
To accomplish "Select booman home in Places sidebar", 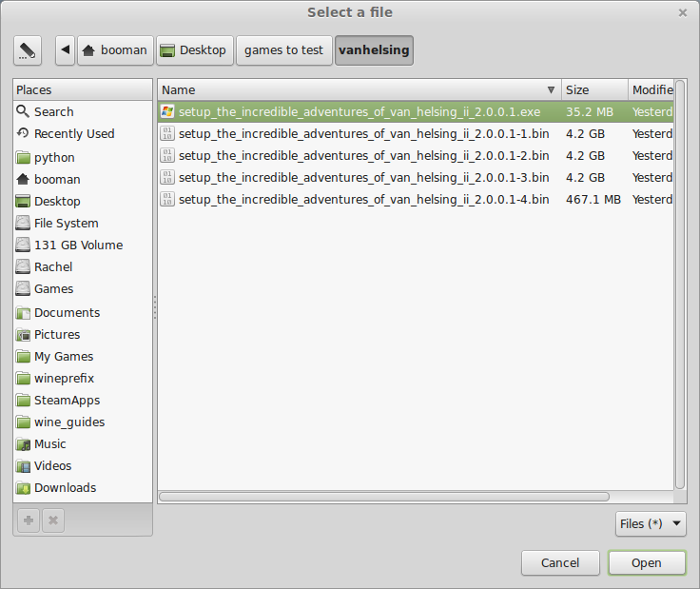I will pos(82,180).
